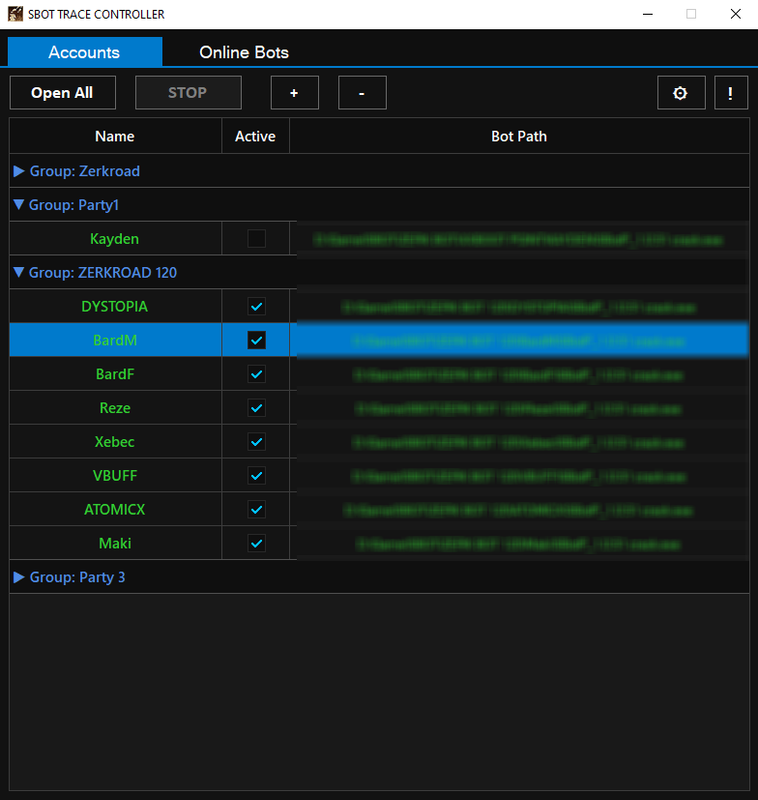
Task: Select the VBUFF account name
Action: [115, 476]
